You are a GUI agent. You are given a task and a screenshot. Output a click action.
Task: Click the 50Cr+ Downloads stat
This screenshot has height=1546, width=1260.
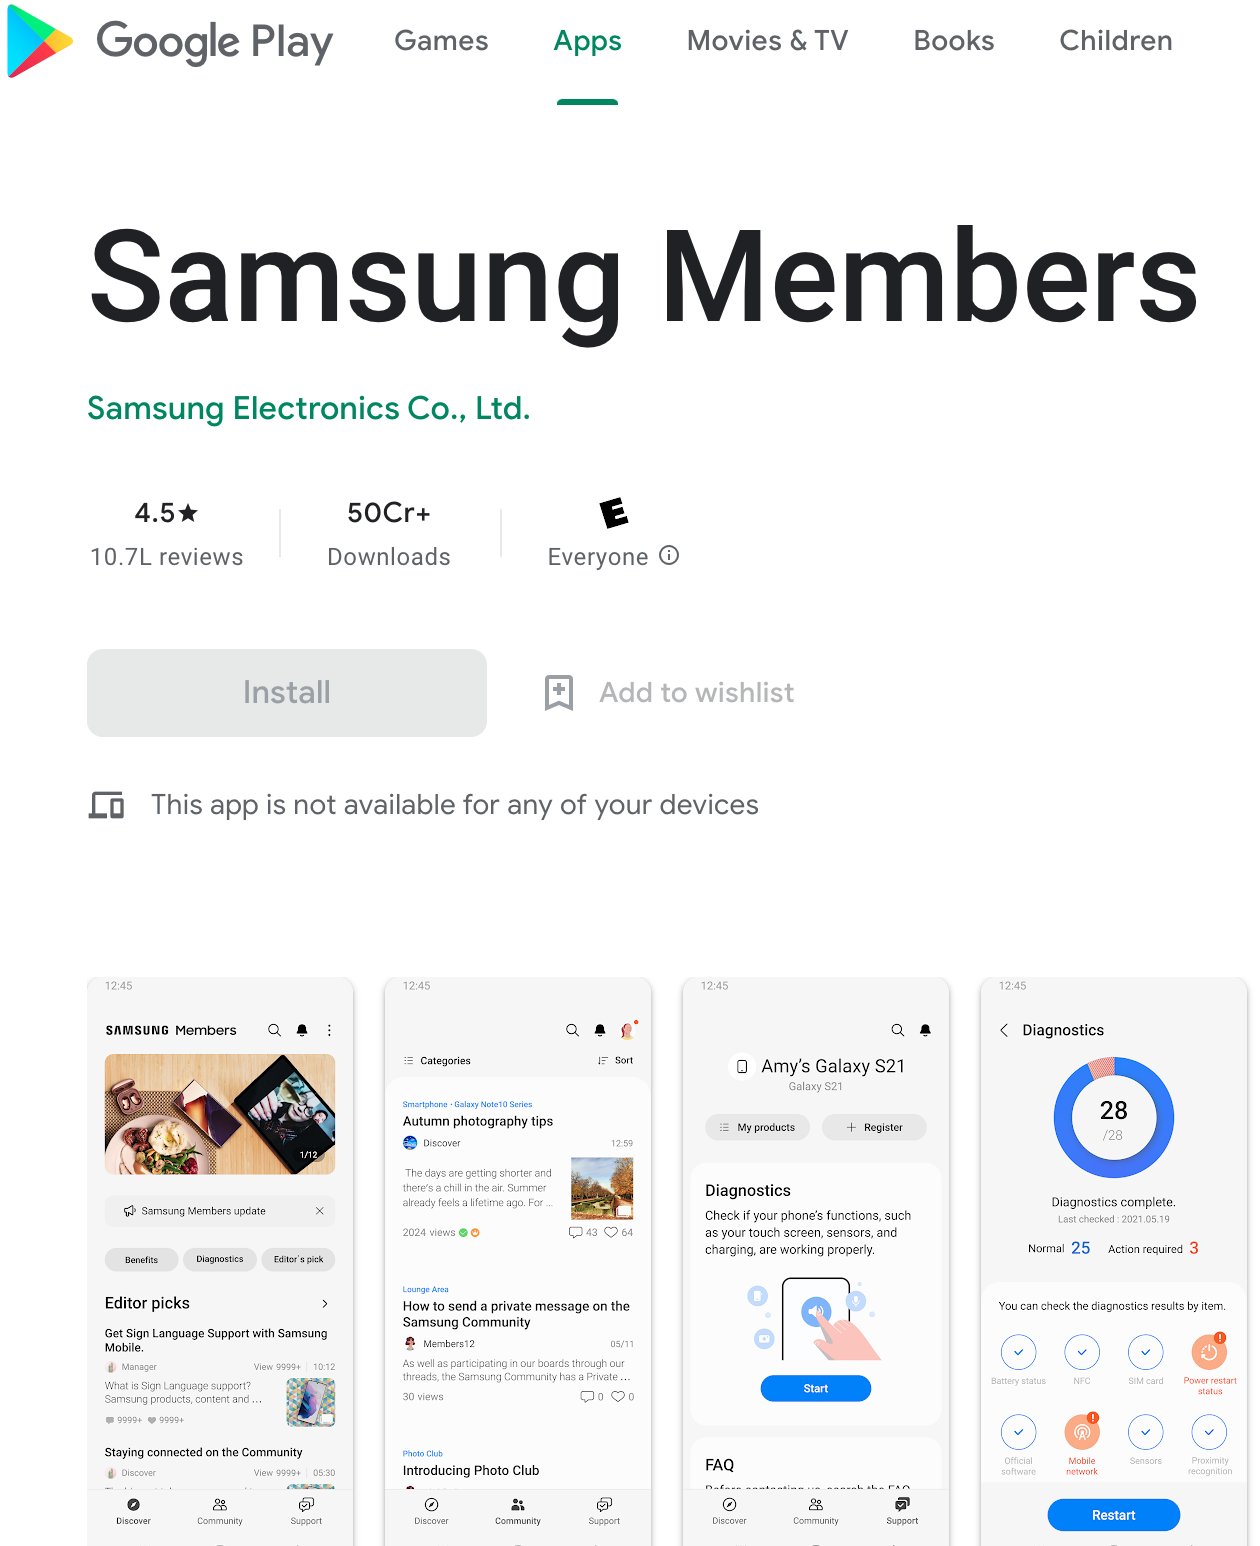[x=389, y=535]
